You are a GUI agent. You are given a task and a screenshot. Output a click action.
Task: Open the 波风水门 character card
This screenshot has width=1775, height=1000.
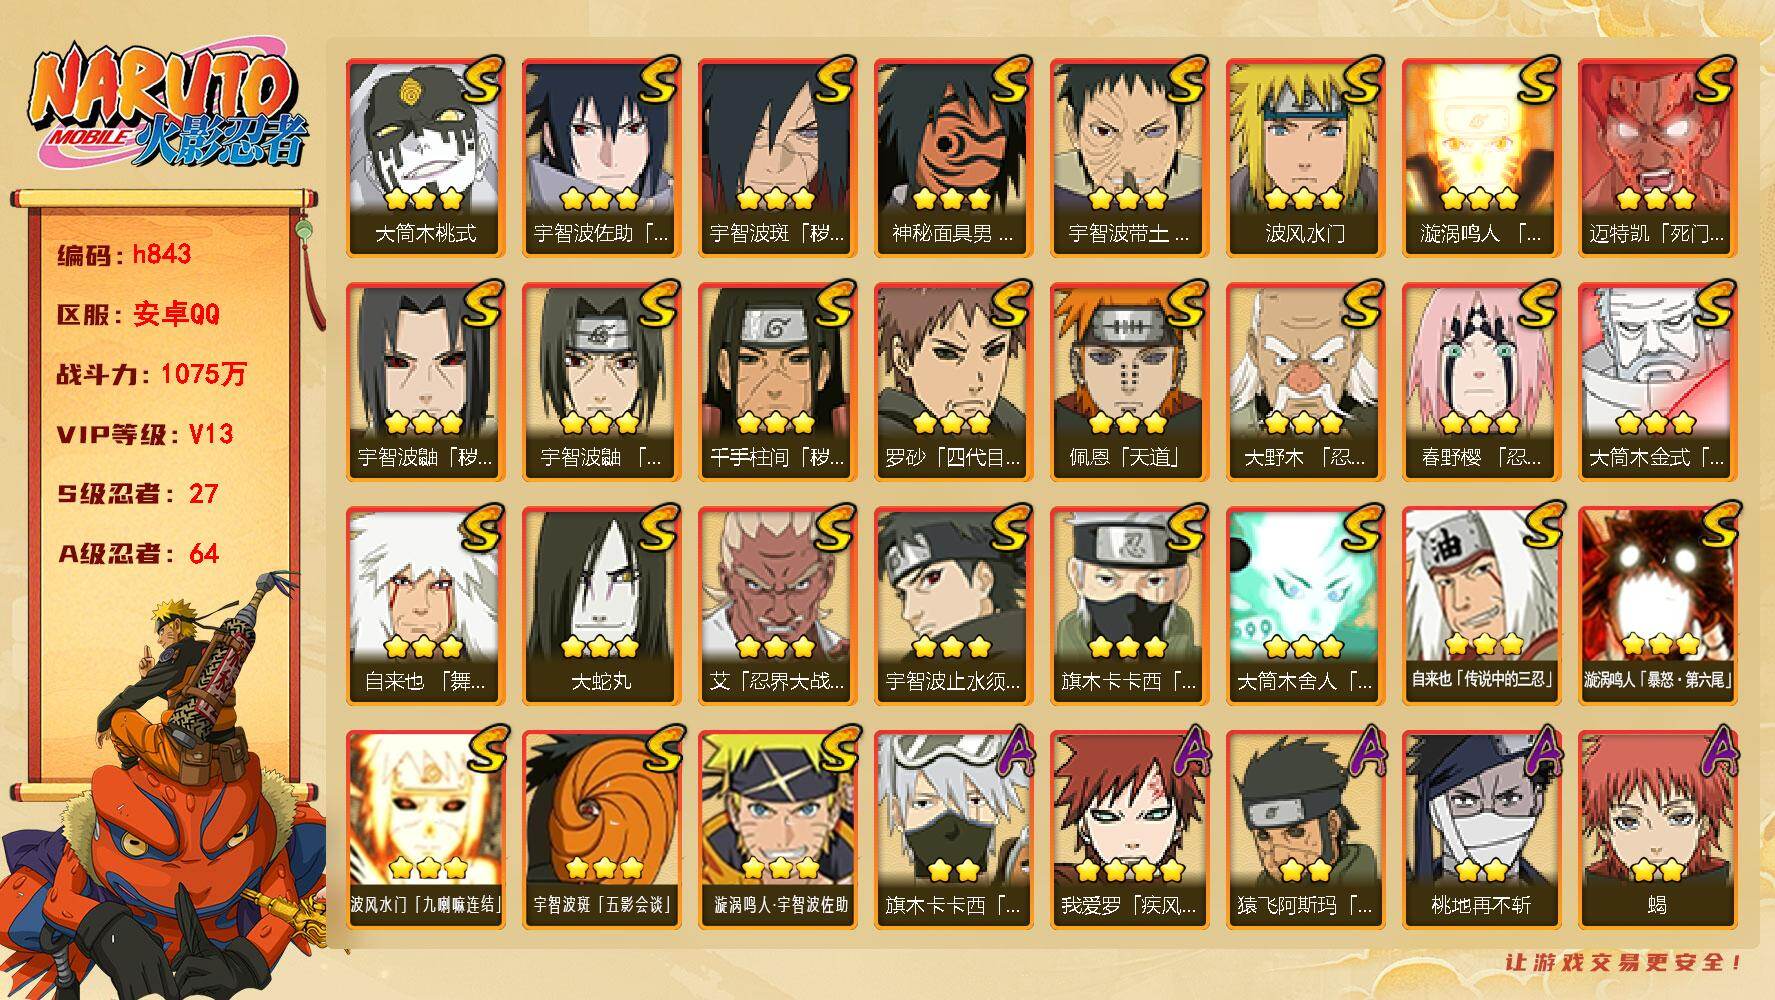(1305, 158)
